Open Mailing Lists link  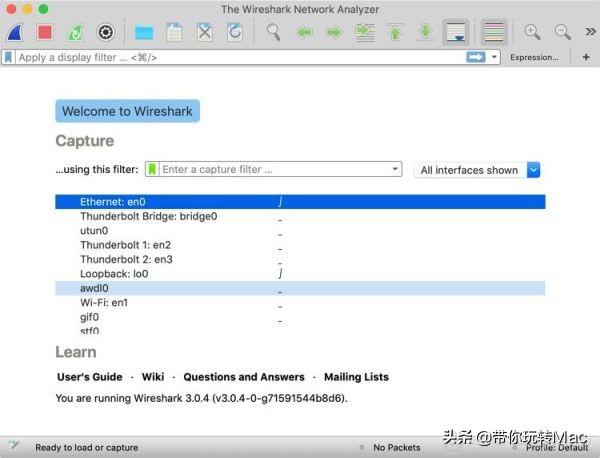coord(356,377)
